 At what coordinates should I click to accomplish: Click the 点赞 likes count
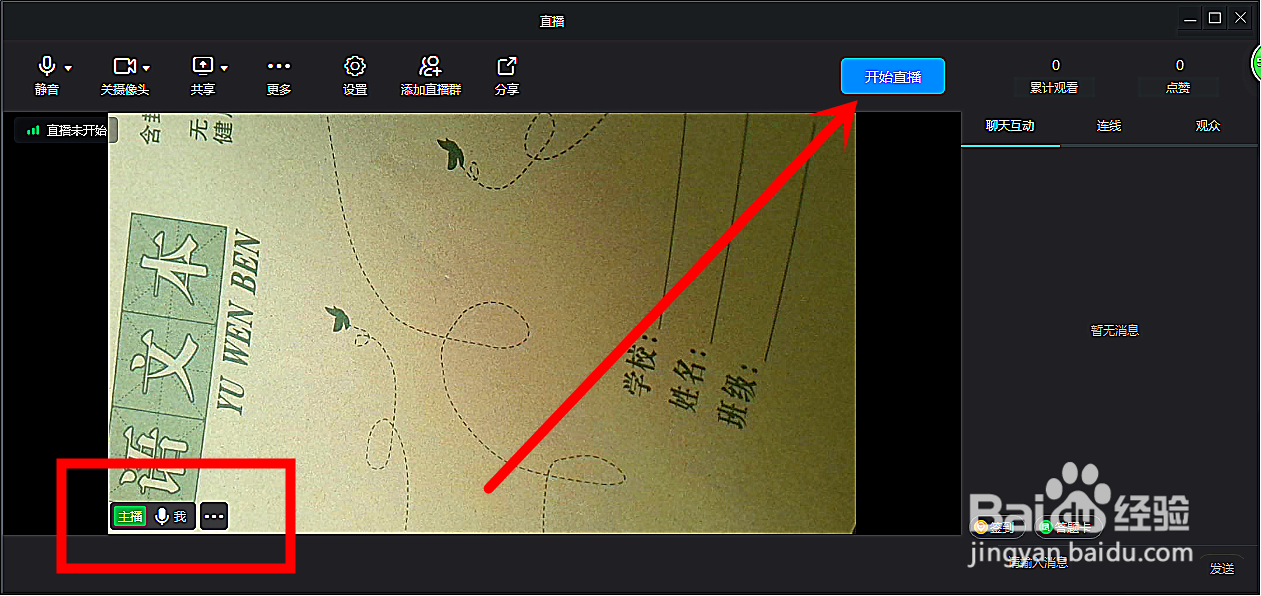tap(1179, 77)
